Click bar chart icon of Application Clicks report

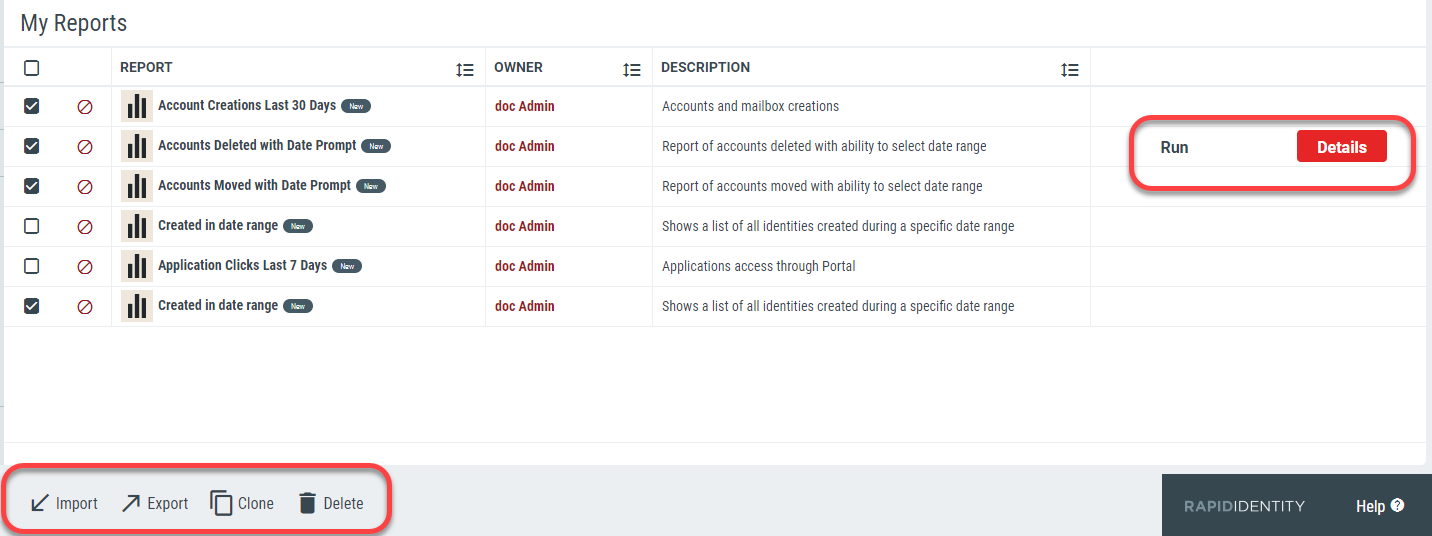tap(137, 266)
